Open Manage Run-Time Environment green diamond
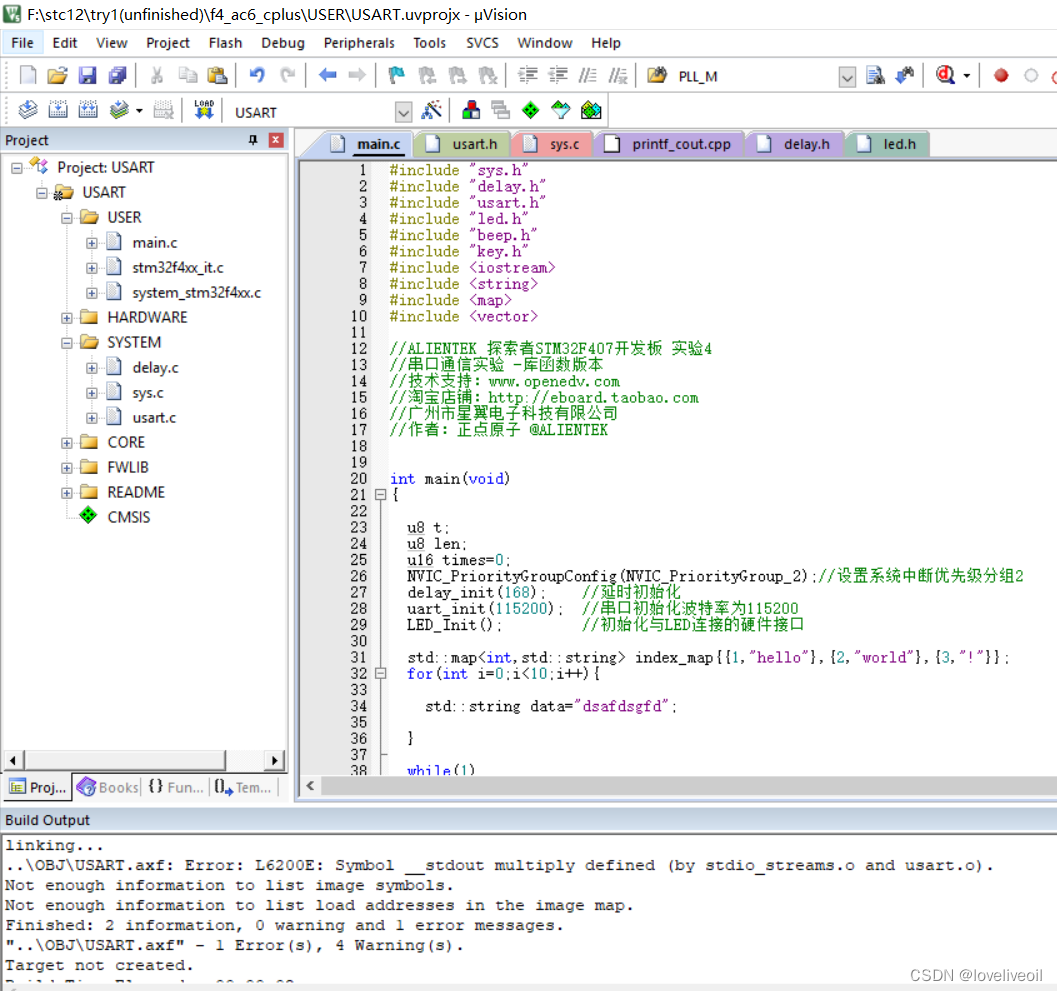Image resolution: width=1057 pixels, height=991 pixels. 531,110
